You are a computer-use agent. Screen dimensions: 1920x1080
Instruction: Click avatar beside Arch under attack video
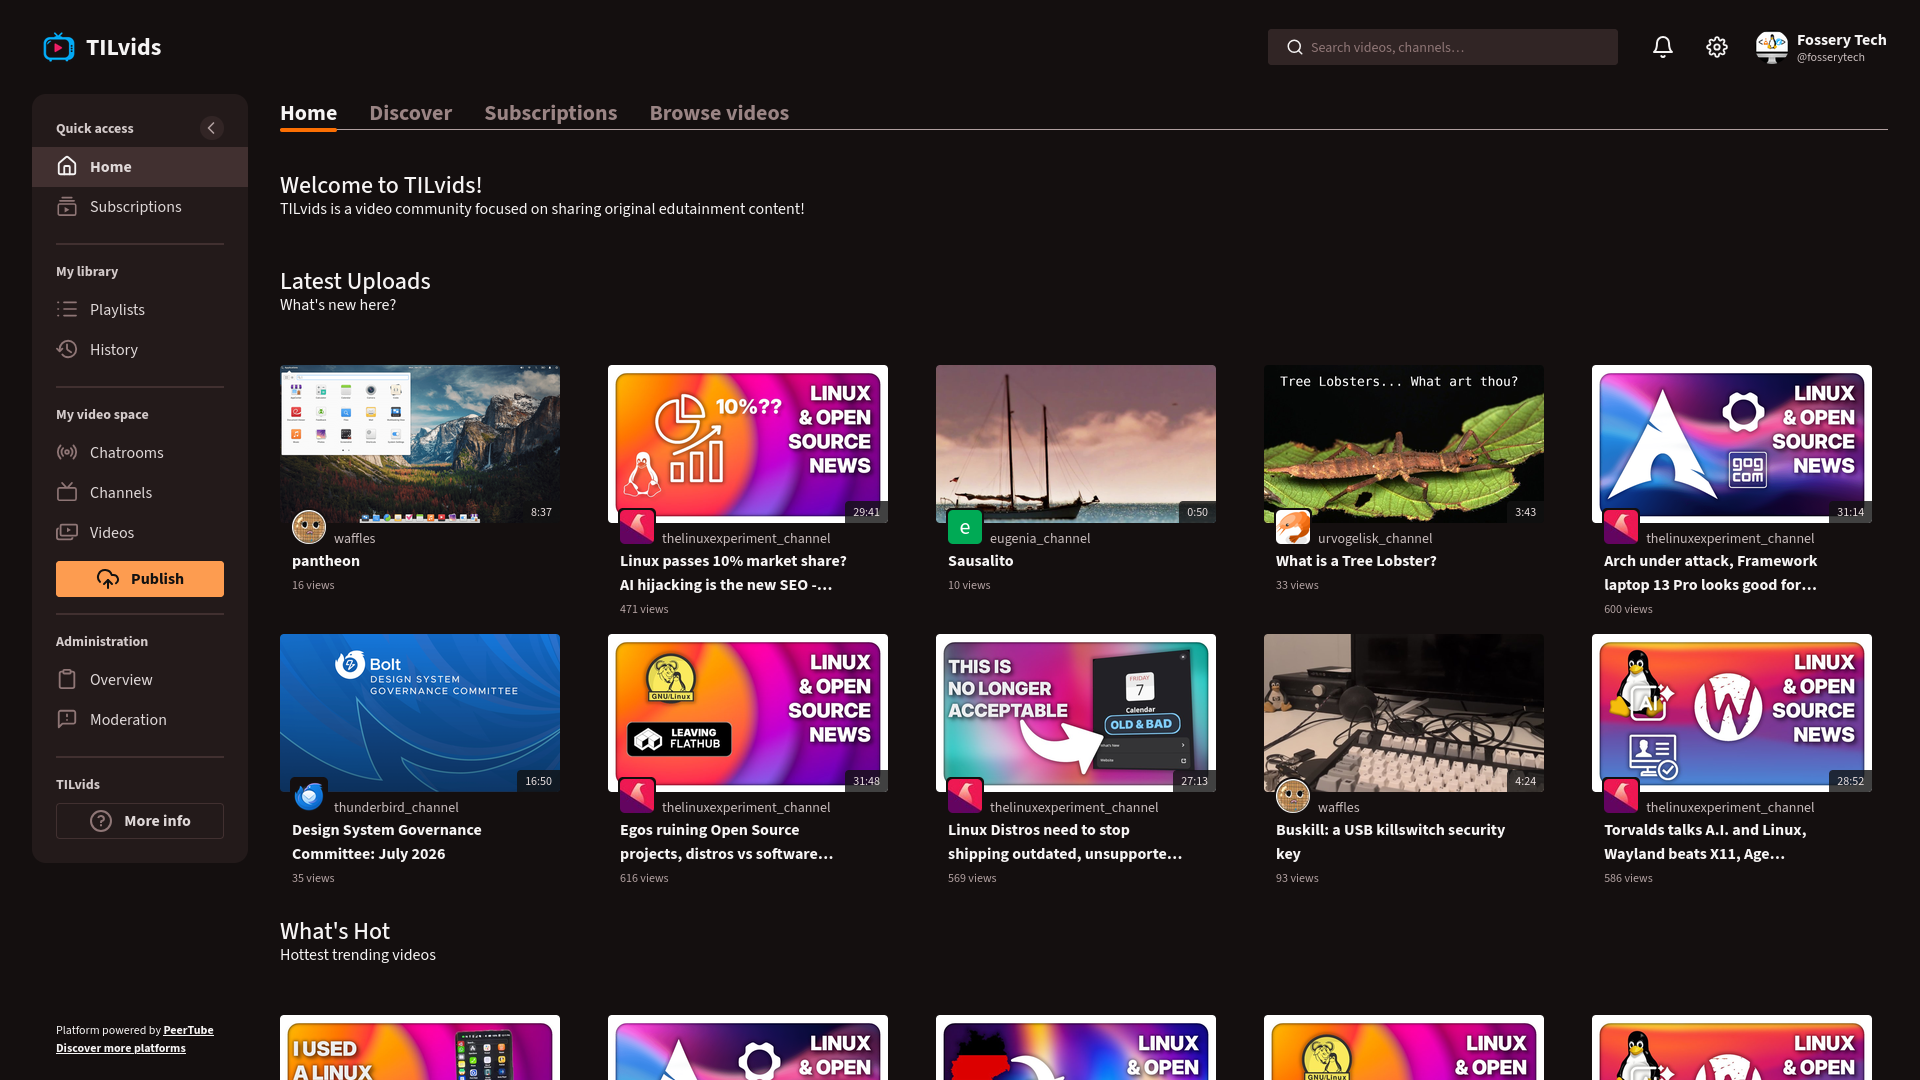(x=1621, y=527)
